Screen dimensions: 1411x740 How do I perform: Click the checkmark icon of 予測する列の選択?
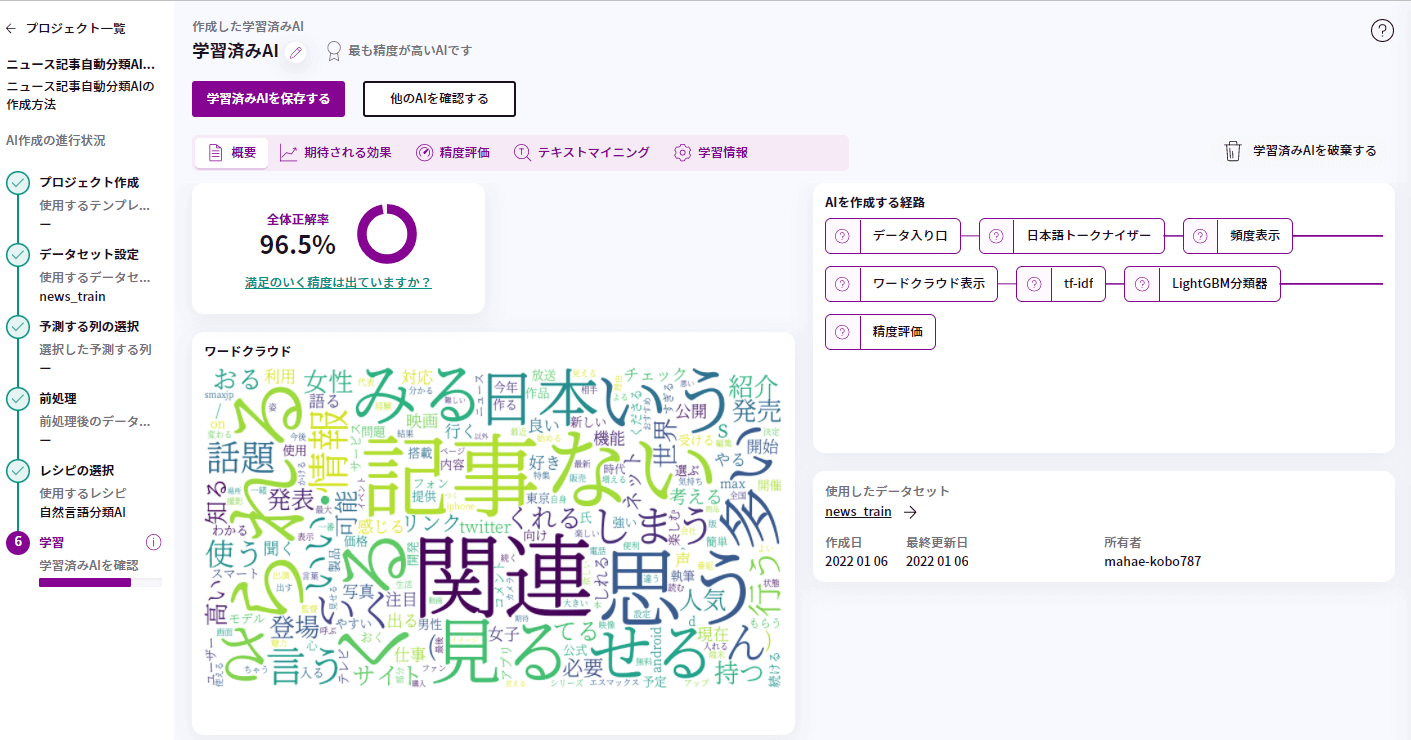click(18, 327)
